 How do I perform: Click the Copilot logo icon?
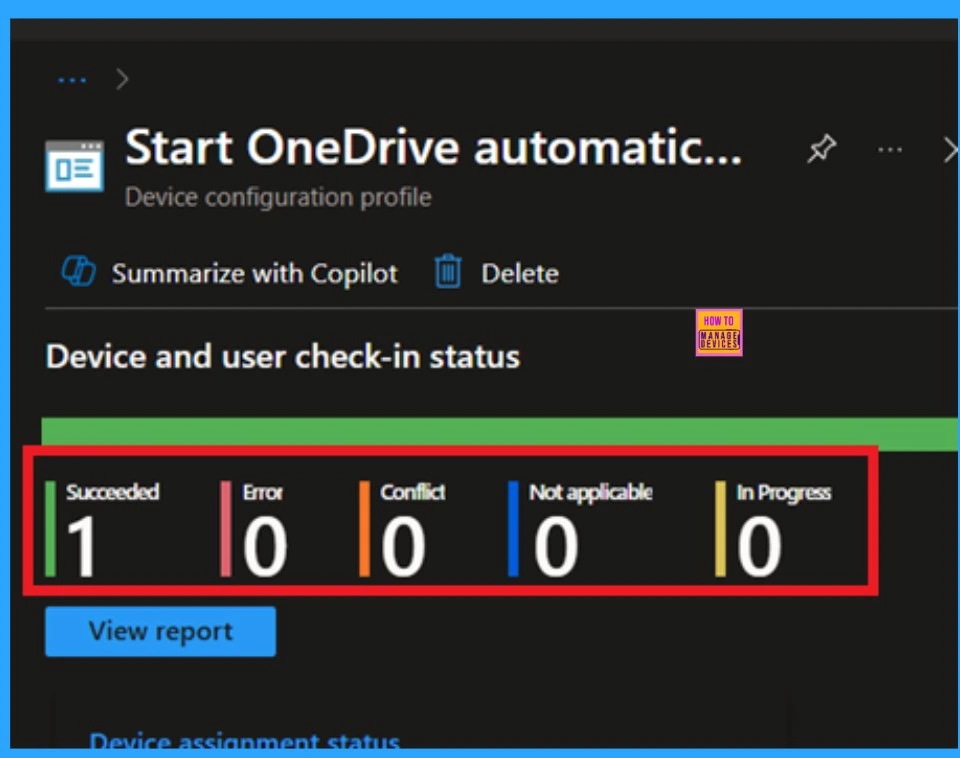coord(78,273)
